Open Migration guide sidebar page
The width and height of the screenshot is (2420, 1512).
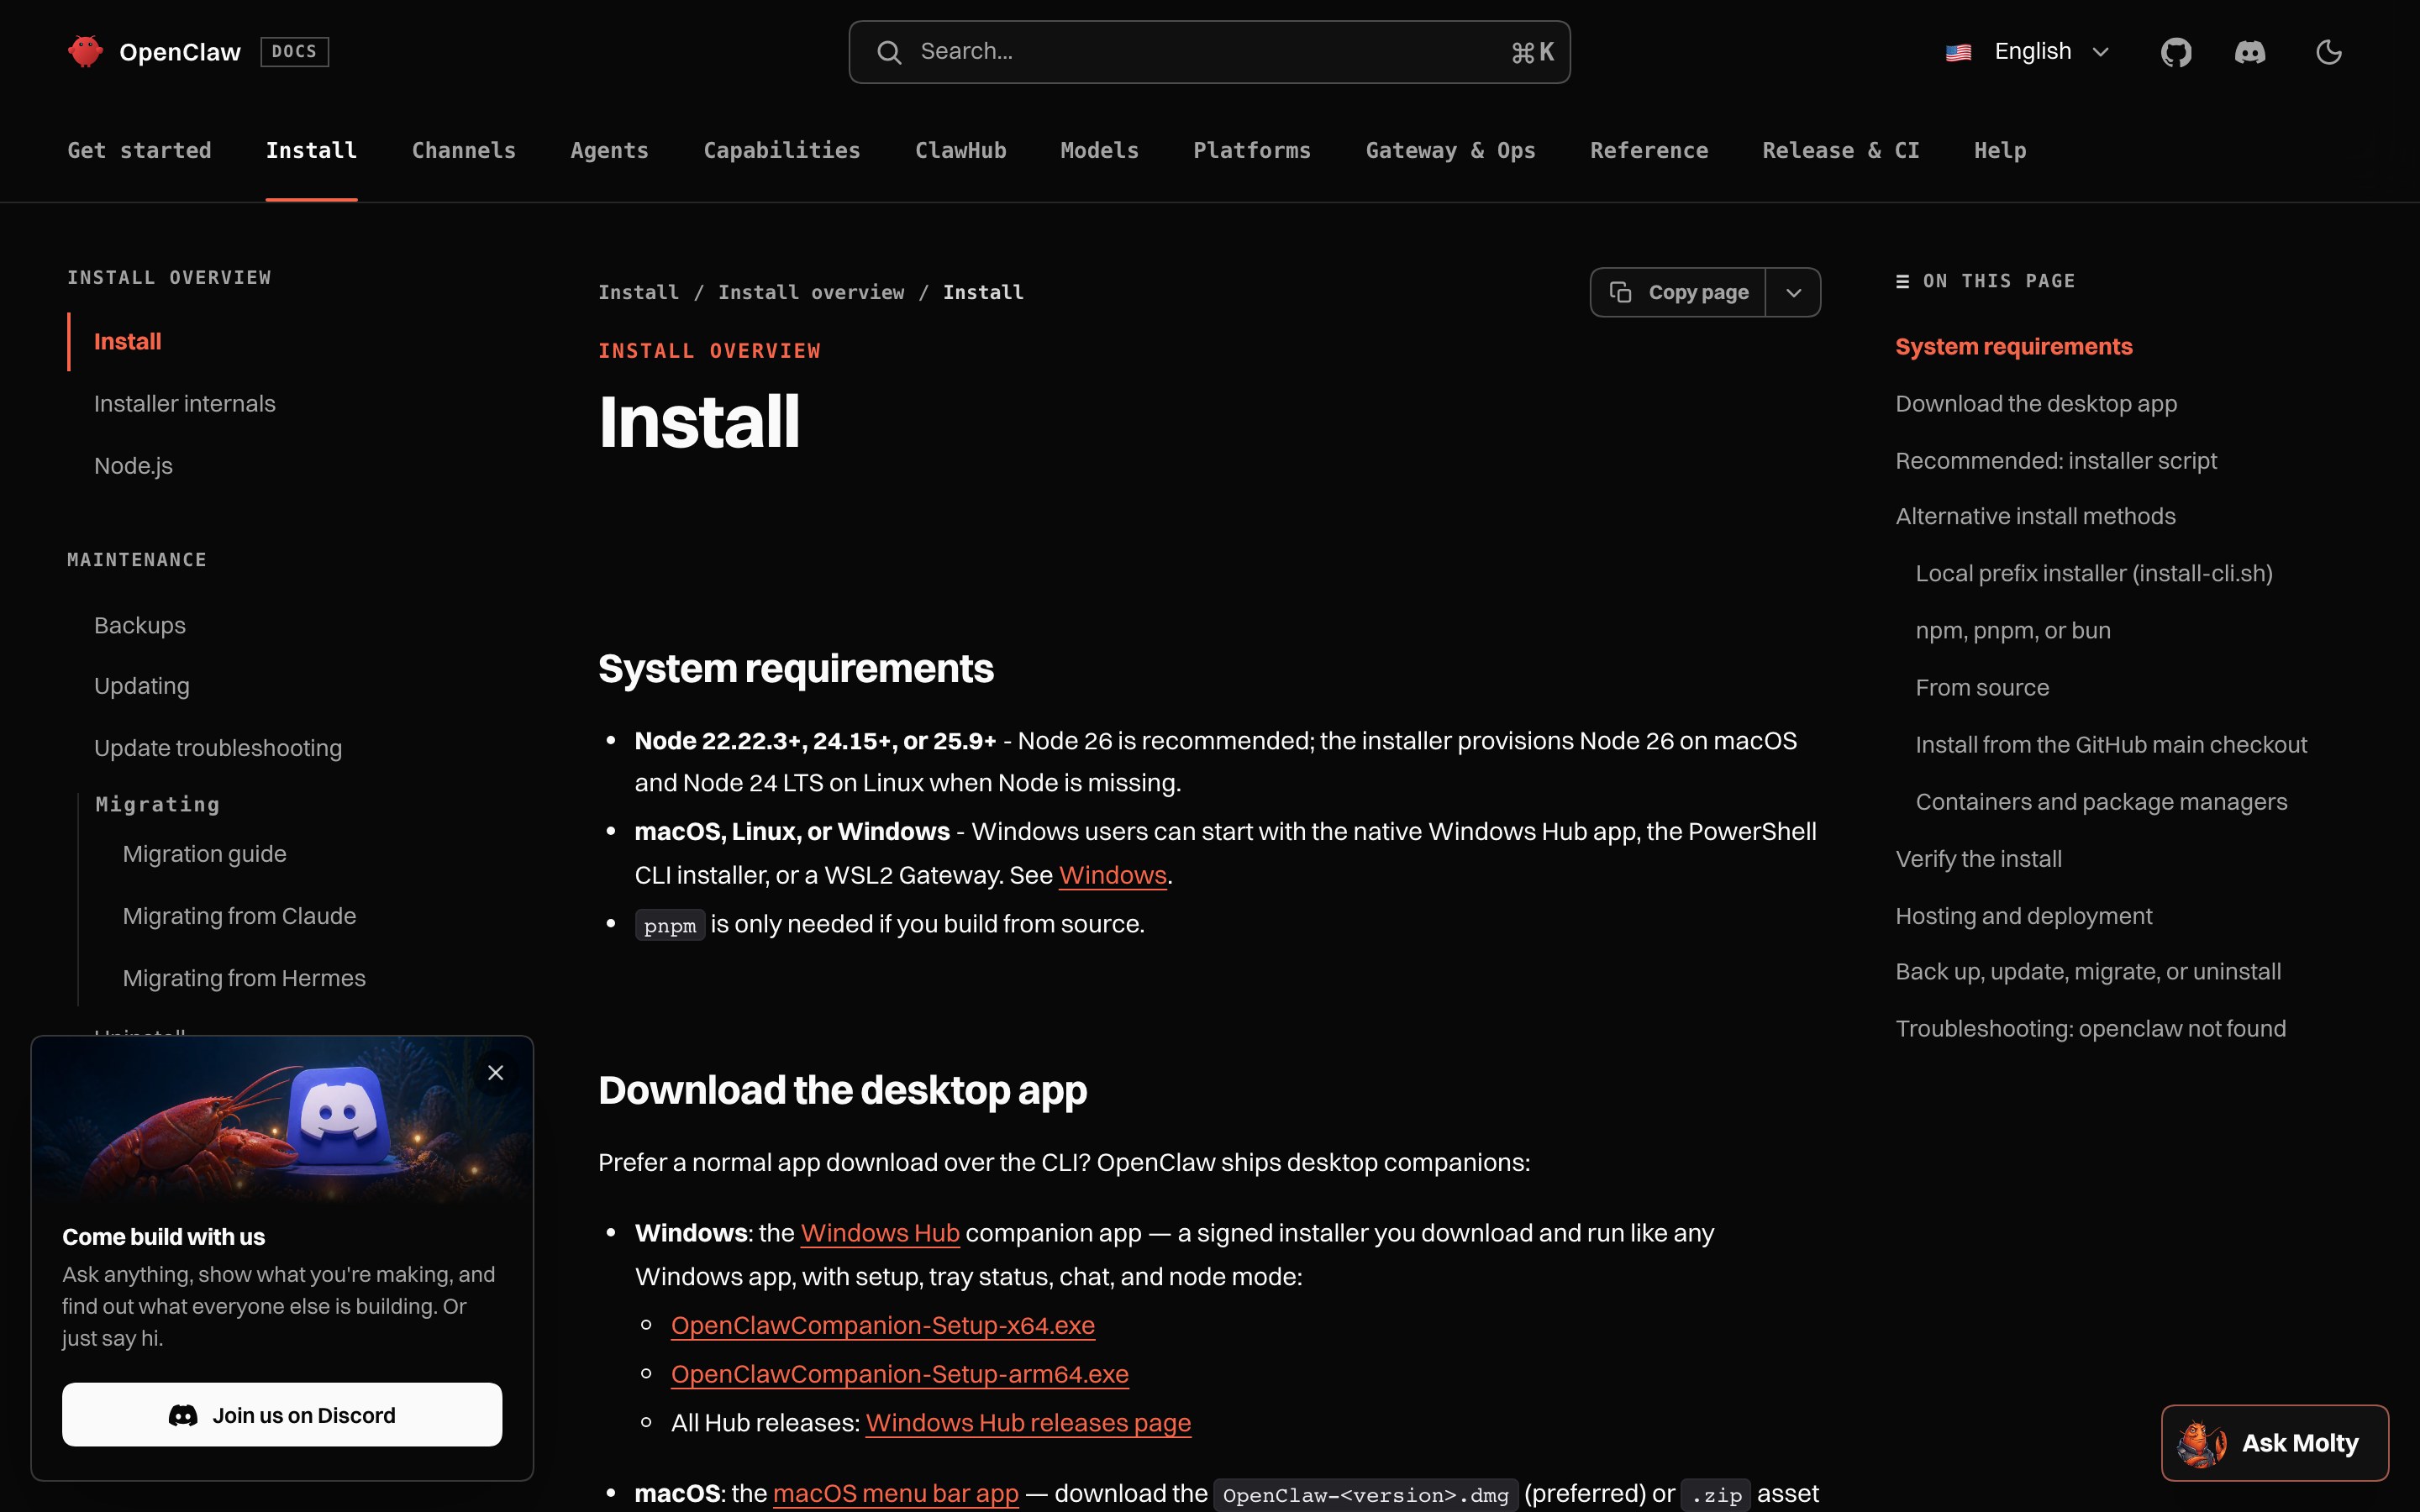205,854
